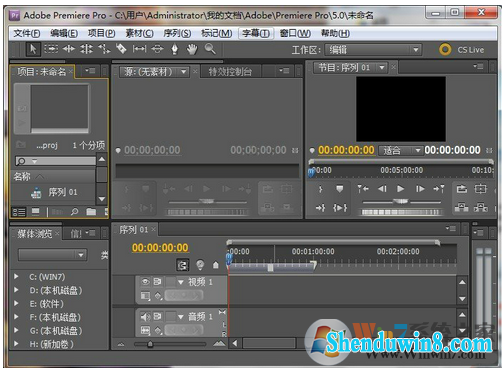Select the Zoom magnifier tool
This screenshot has height=368, width=502.
click(210, 49)
